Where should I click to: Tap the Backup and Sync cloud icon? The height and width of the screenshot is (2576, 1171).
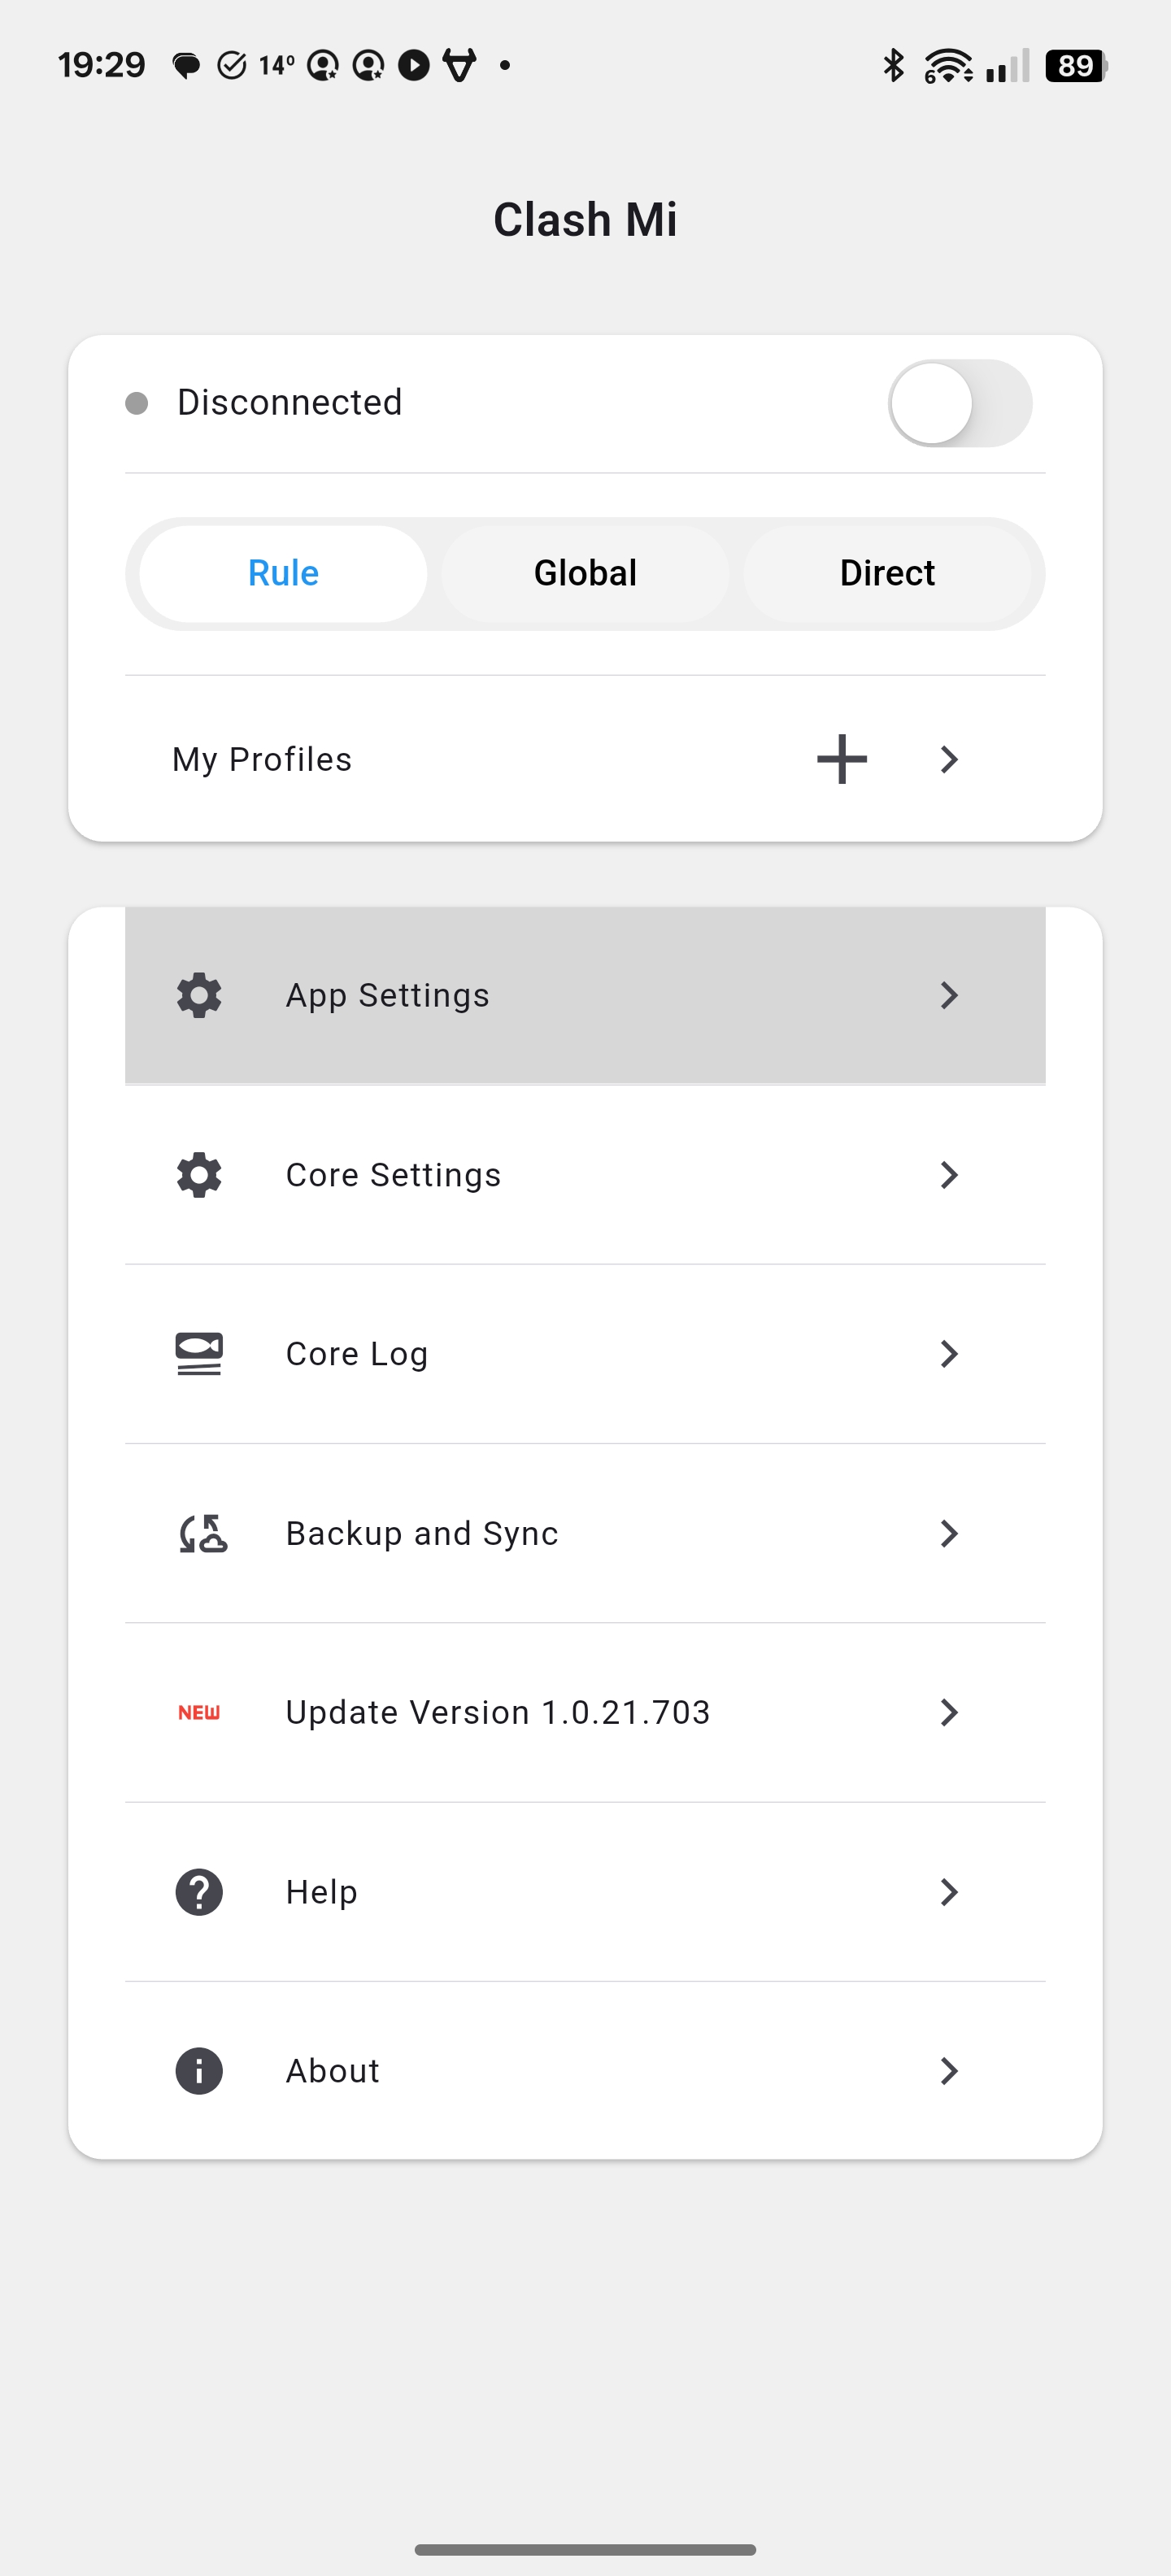click(202, 1533)
